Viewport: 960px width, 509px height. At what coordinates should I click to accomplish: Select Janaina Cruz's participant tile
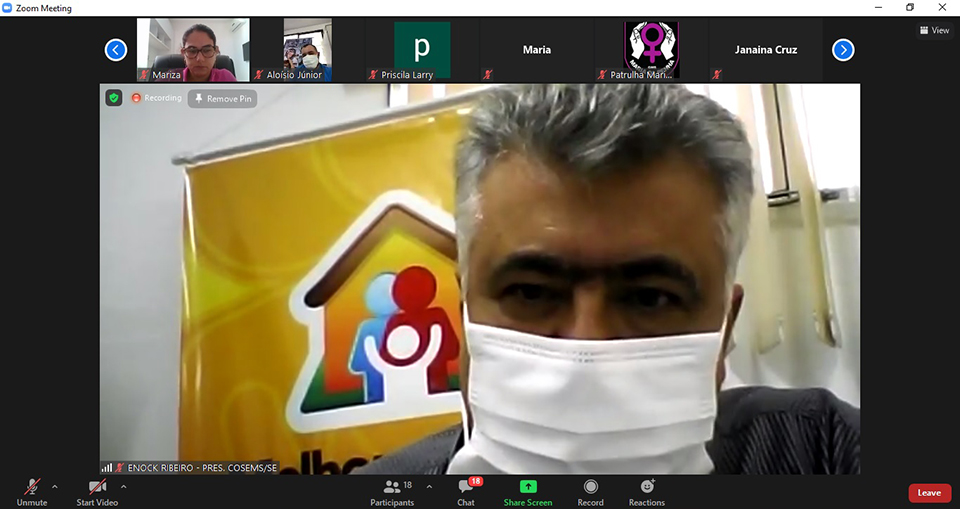[765, 49]
